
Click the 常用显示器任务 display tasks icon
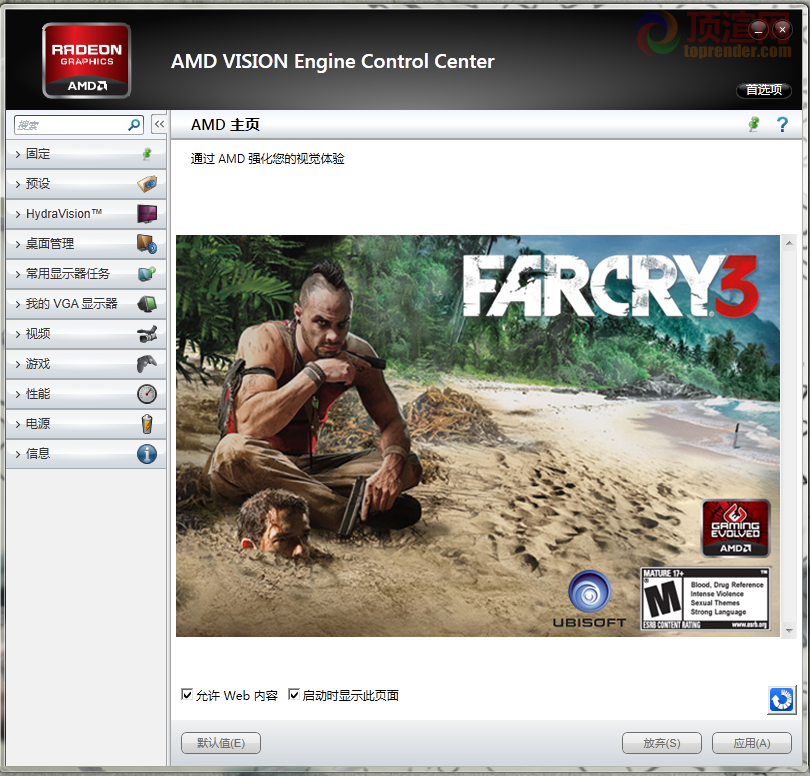click(147, 273)
